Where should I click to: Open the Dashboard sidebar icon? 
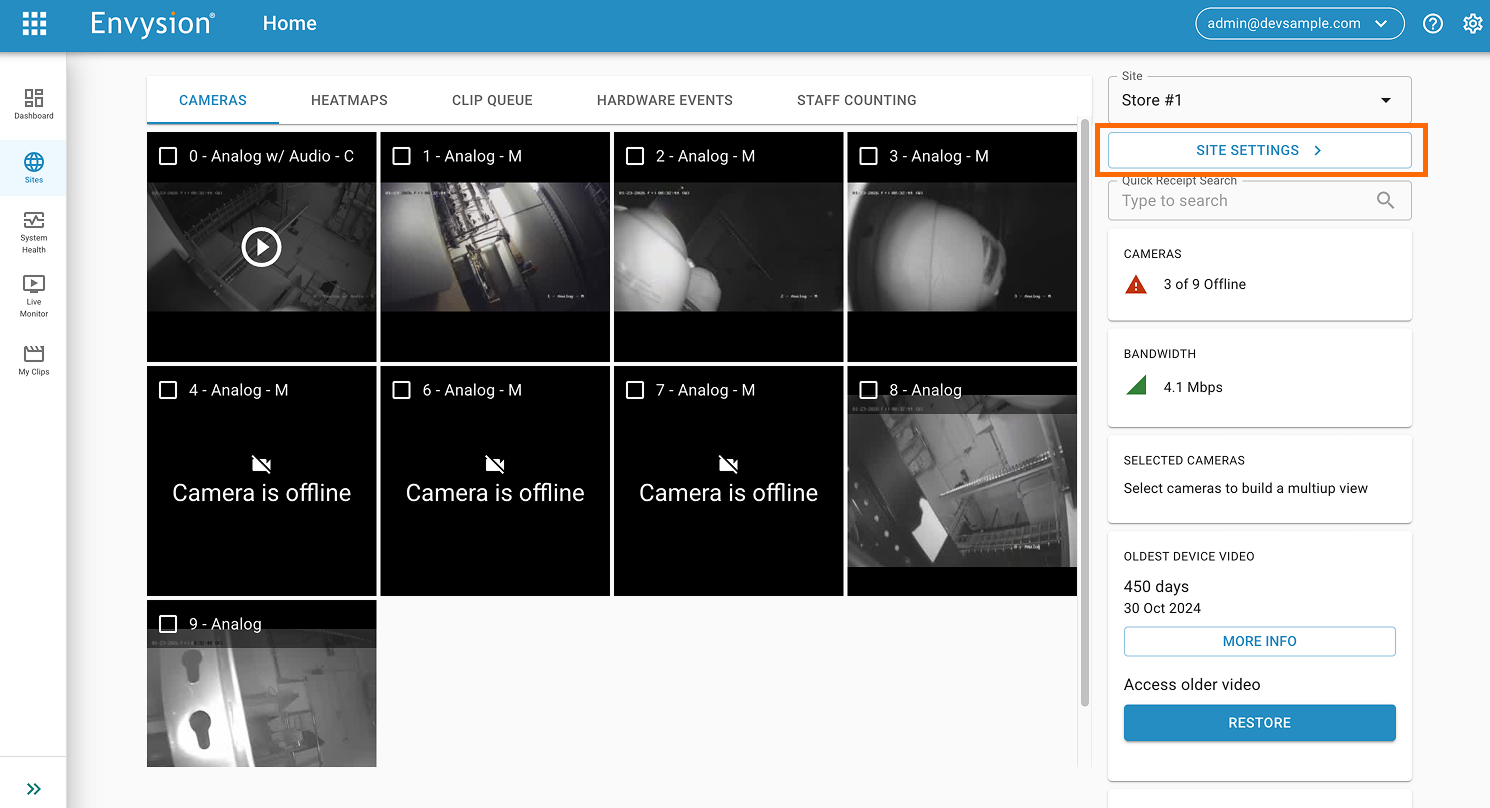click(34, 103)
